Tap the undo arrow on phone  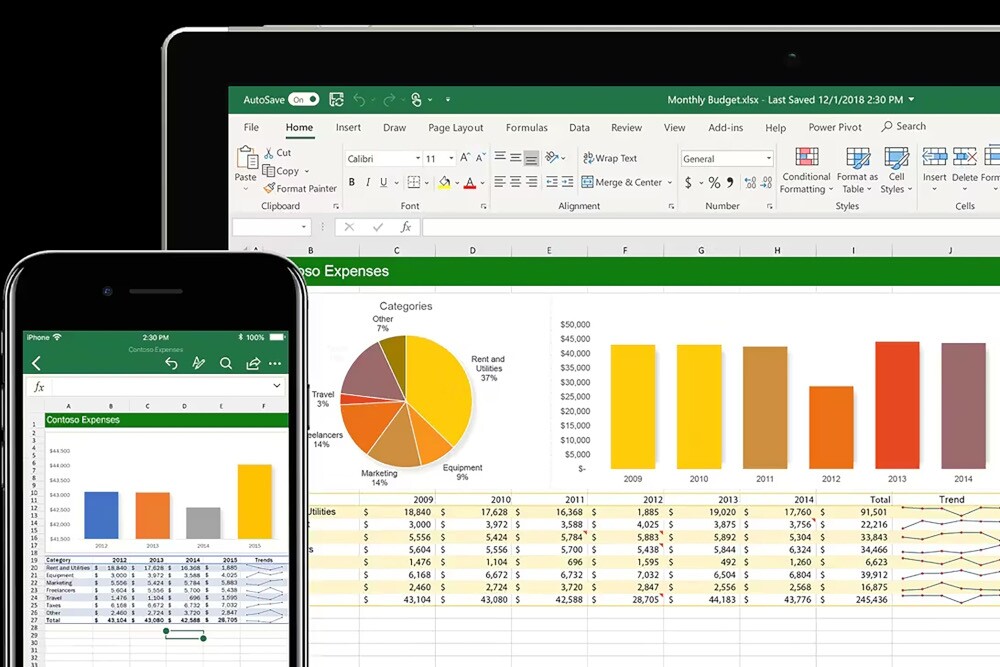point(171,364)
